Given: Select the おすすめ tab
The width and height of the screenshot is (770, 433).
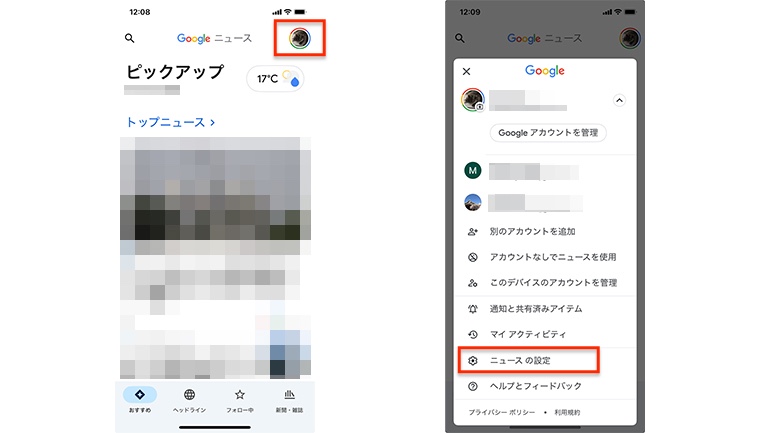Looking at the screenshot, I should click(x=140, y=400).
